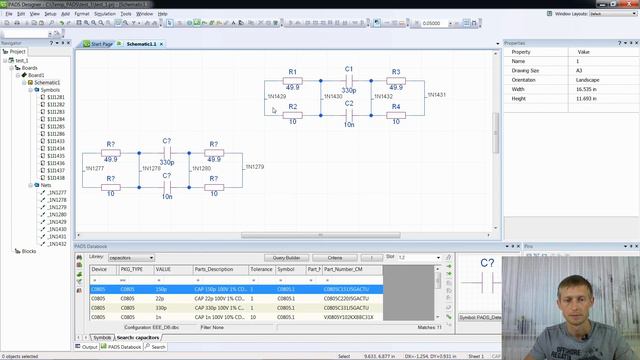Collapse the Schematic1 tree node
The width and height of the screenshot is (640, 360).
click(24, 82)
